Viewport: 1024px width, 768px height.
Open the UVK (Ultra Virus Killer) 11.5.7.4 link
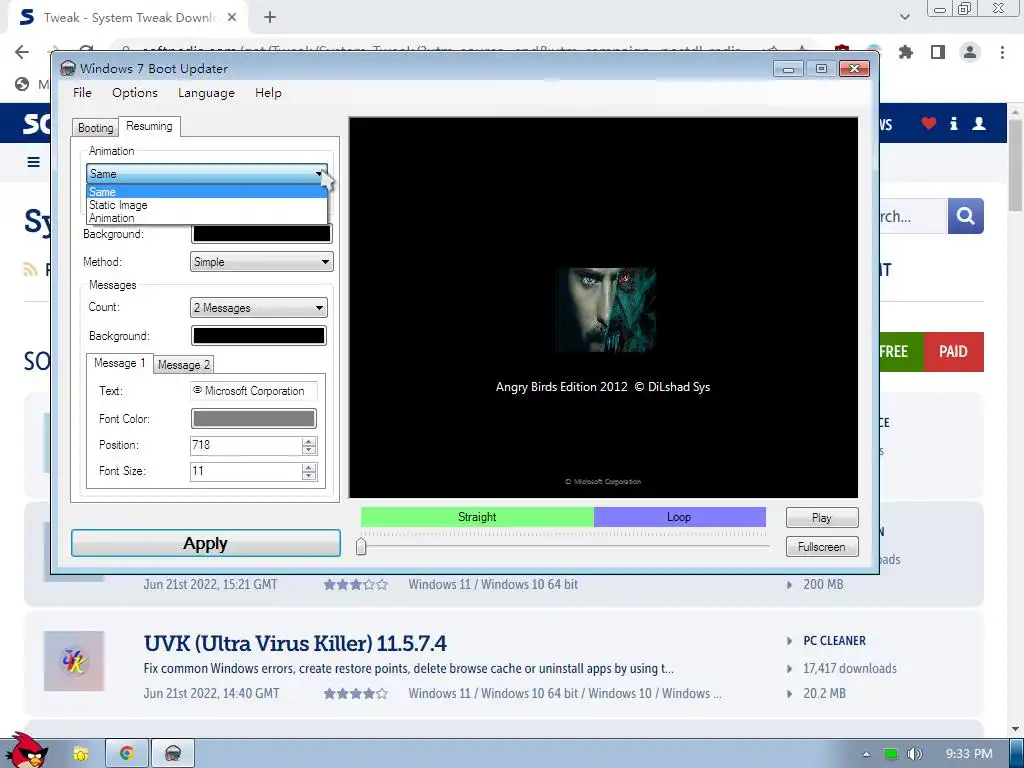coord(295,643)
